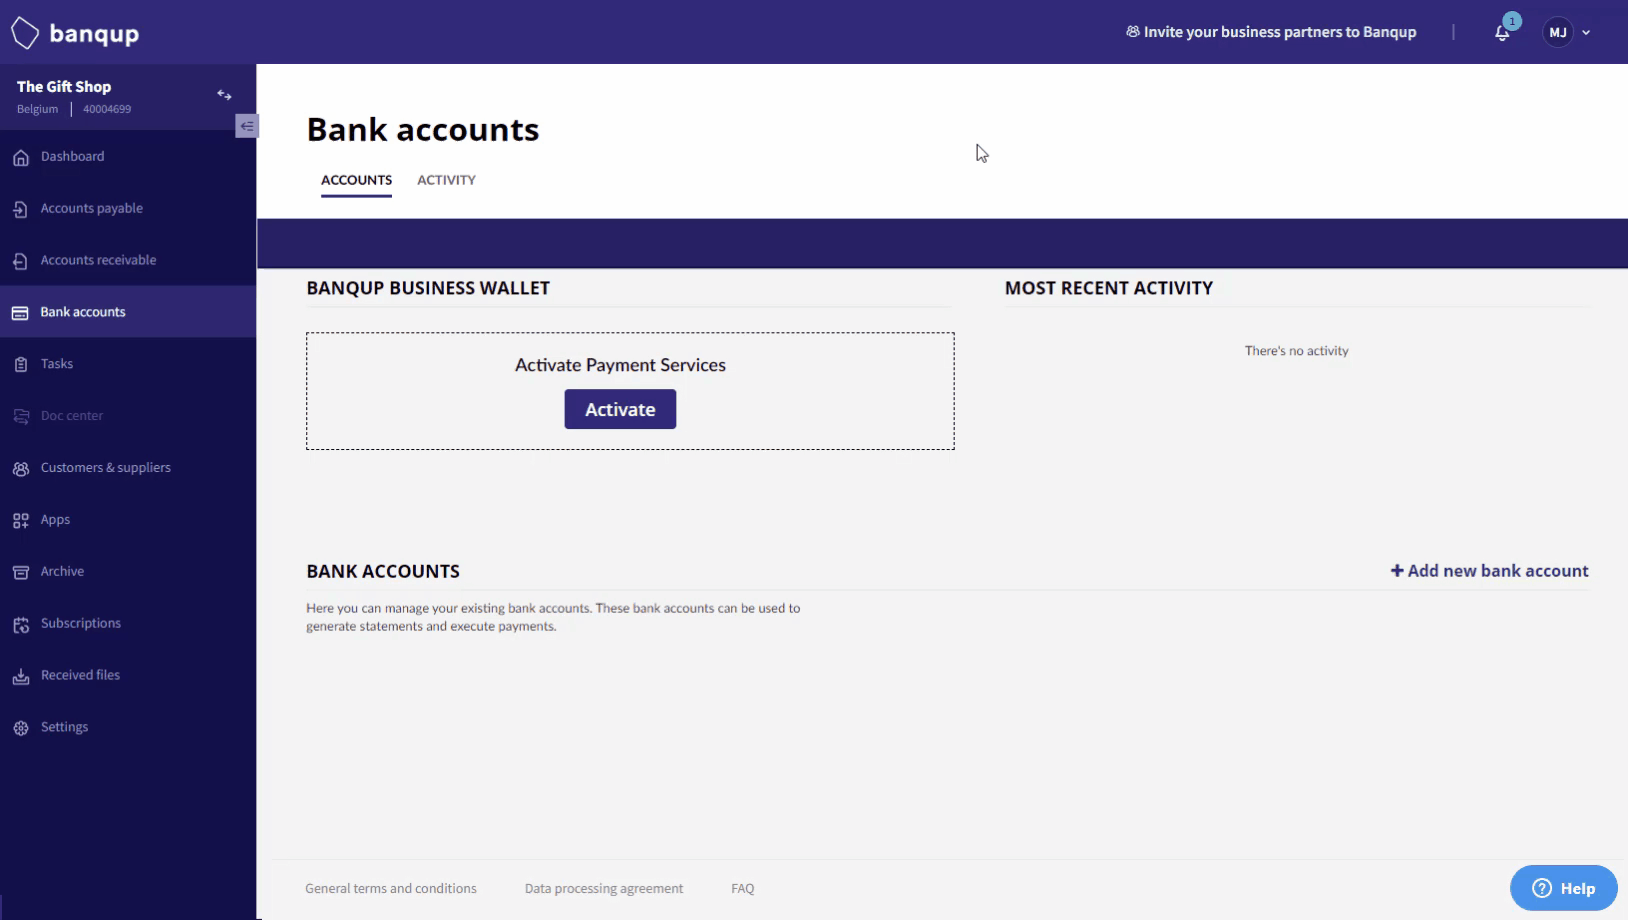Click the company number 40004699
Screen dimensions: 1628x920
107,109
